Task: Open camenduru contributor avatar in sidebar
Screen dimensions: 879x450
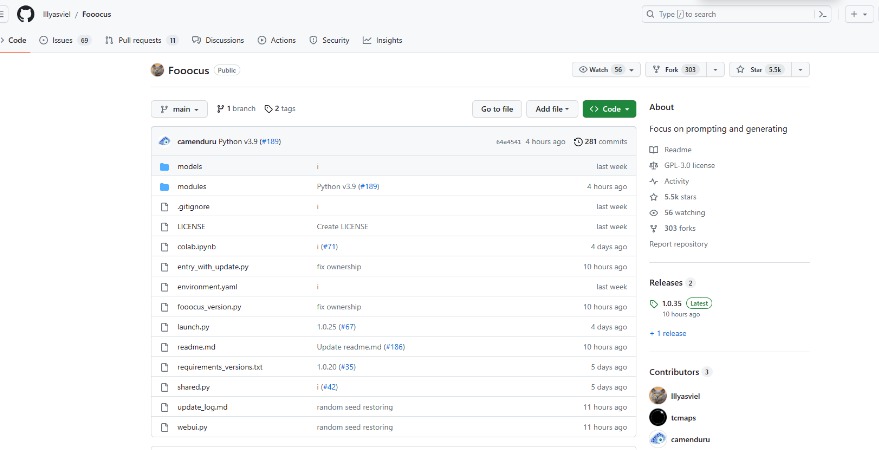Action: 658,439
